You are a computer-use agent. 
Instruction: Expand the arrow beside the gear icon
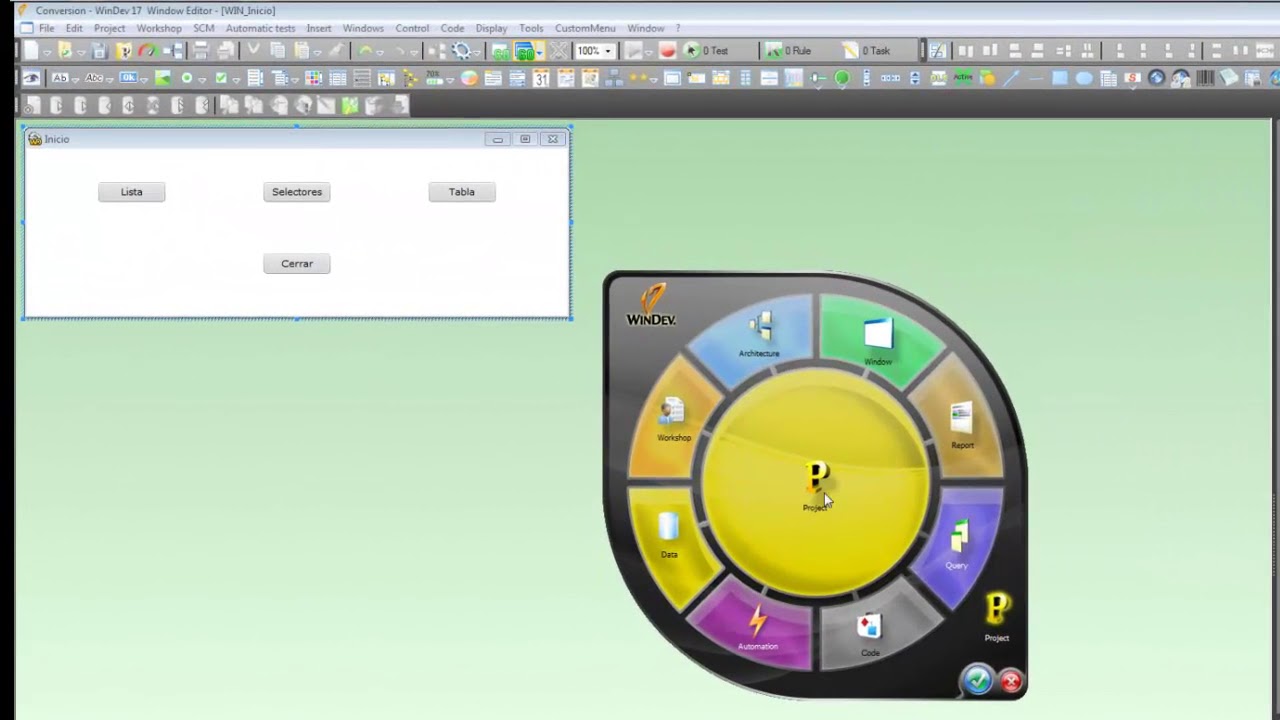(x=477, y=53)
